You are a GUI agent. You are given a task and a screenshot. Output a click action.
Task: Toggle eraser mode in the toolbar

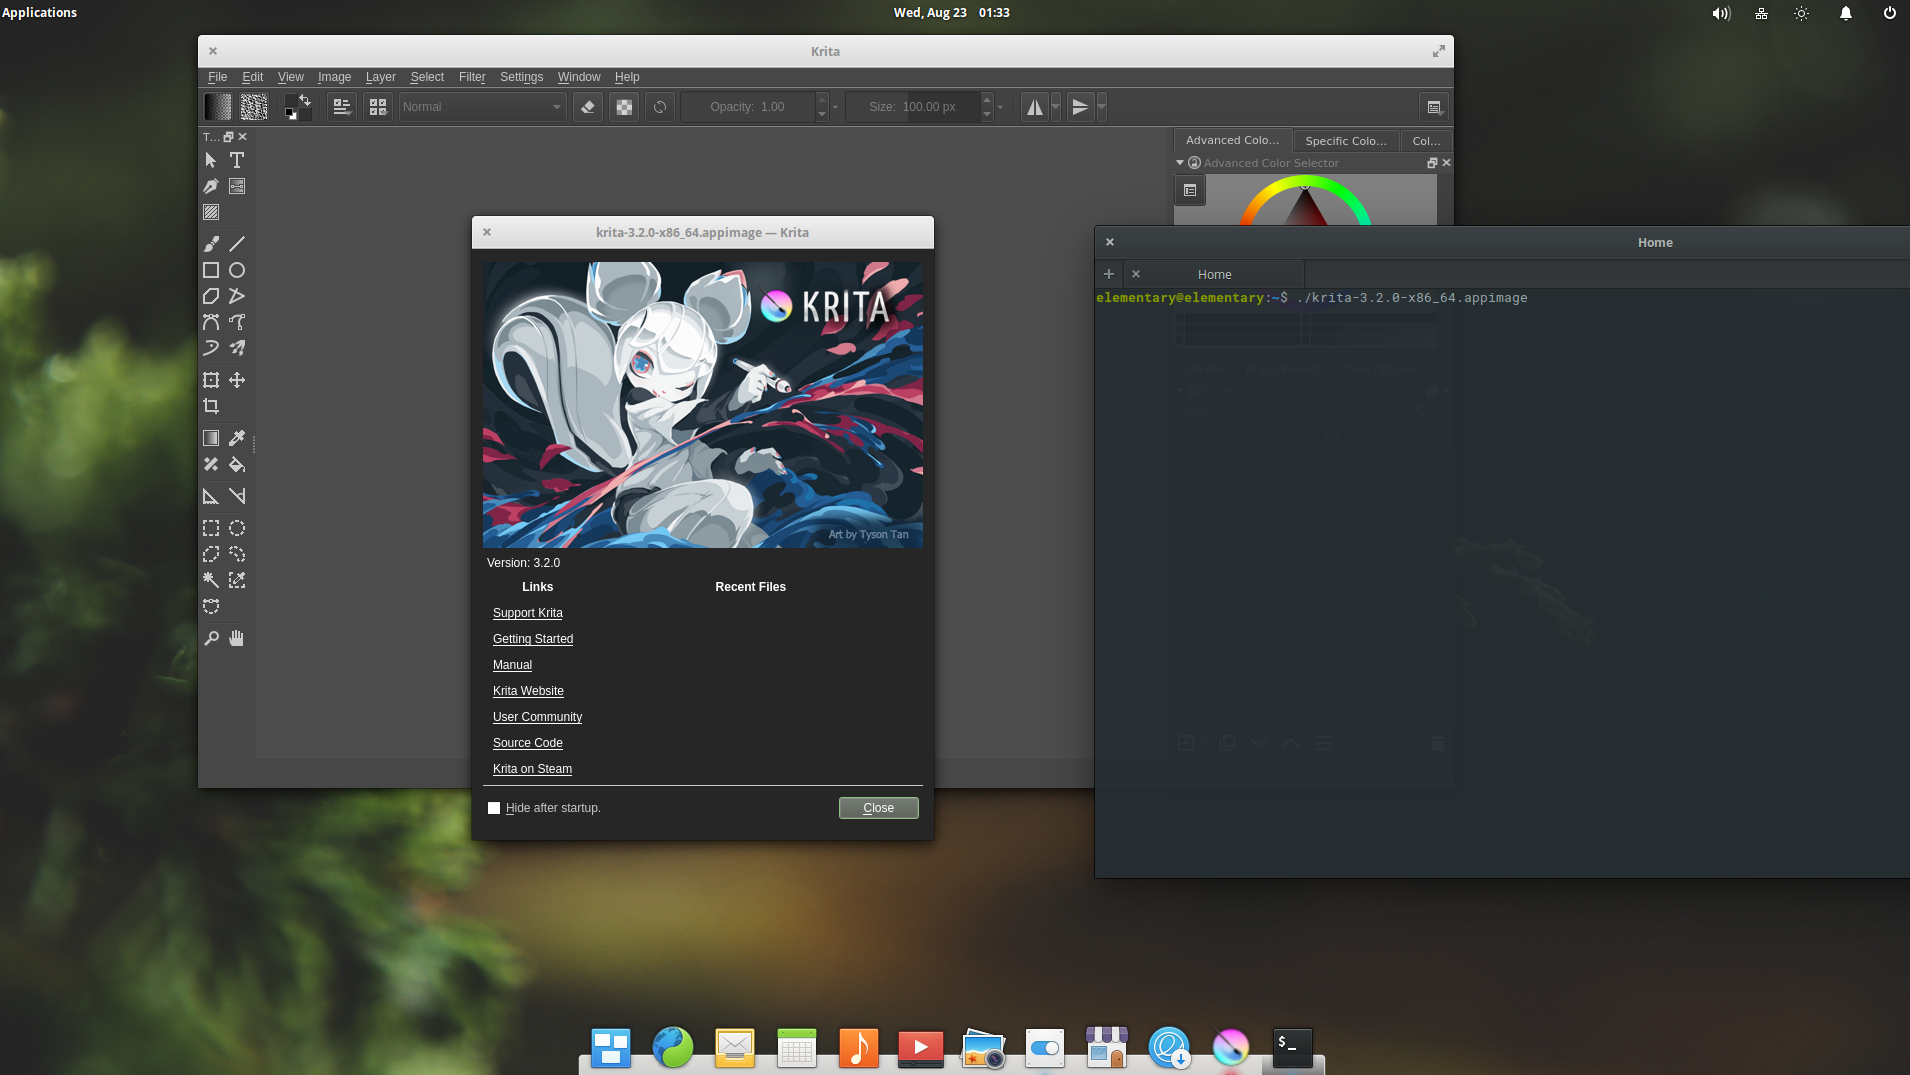(588, 107)
